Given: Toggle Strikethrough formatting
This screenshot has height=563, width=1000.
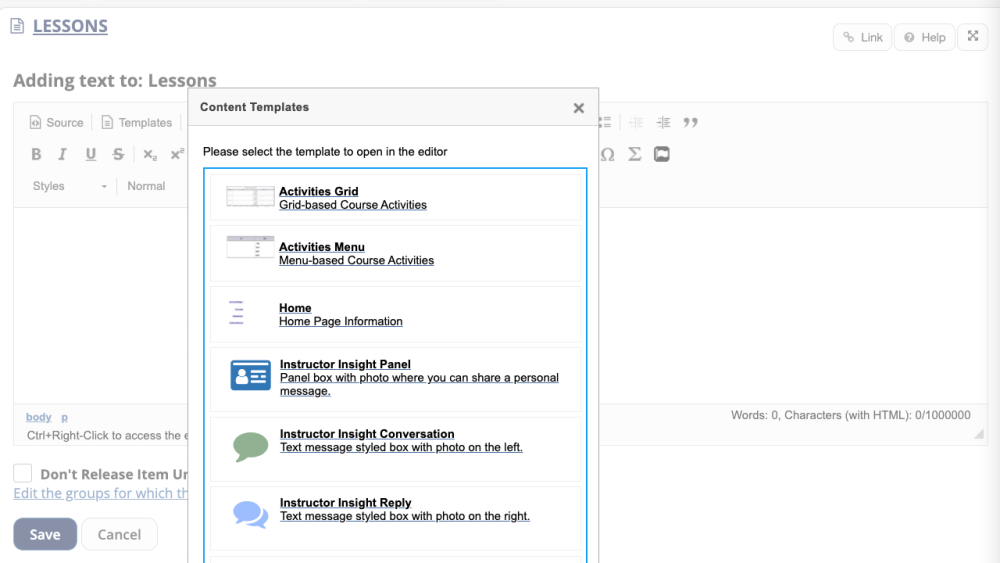Looking at the screenshot, I should click(x=118, y=154).
